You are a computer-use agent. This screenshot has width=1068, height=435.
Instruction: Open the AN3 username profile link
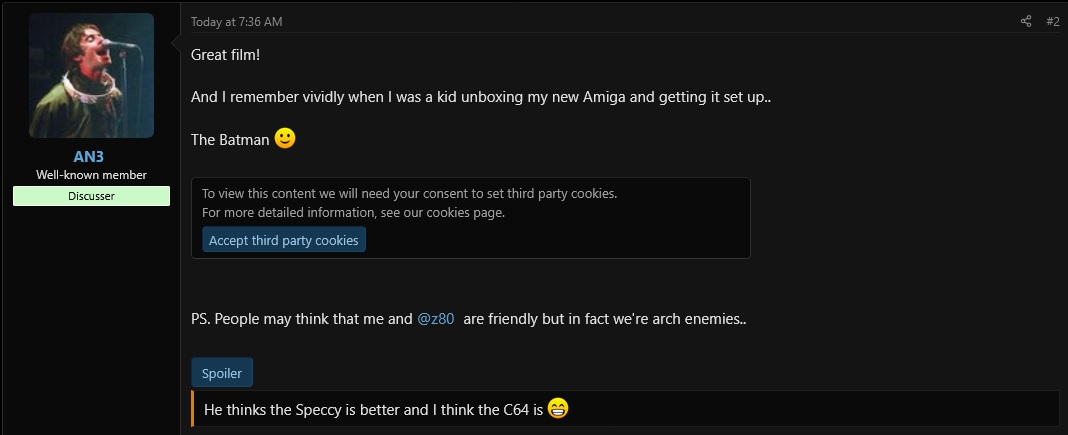click(91, 157)
